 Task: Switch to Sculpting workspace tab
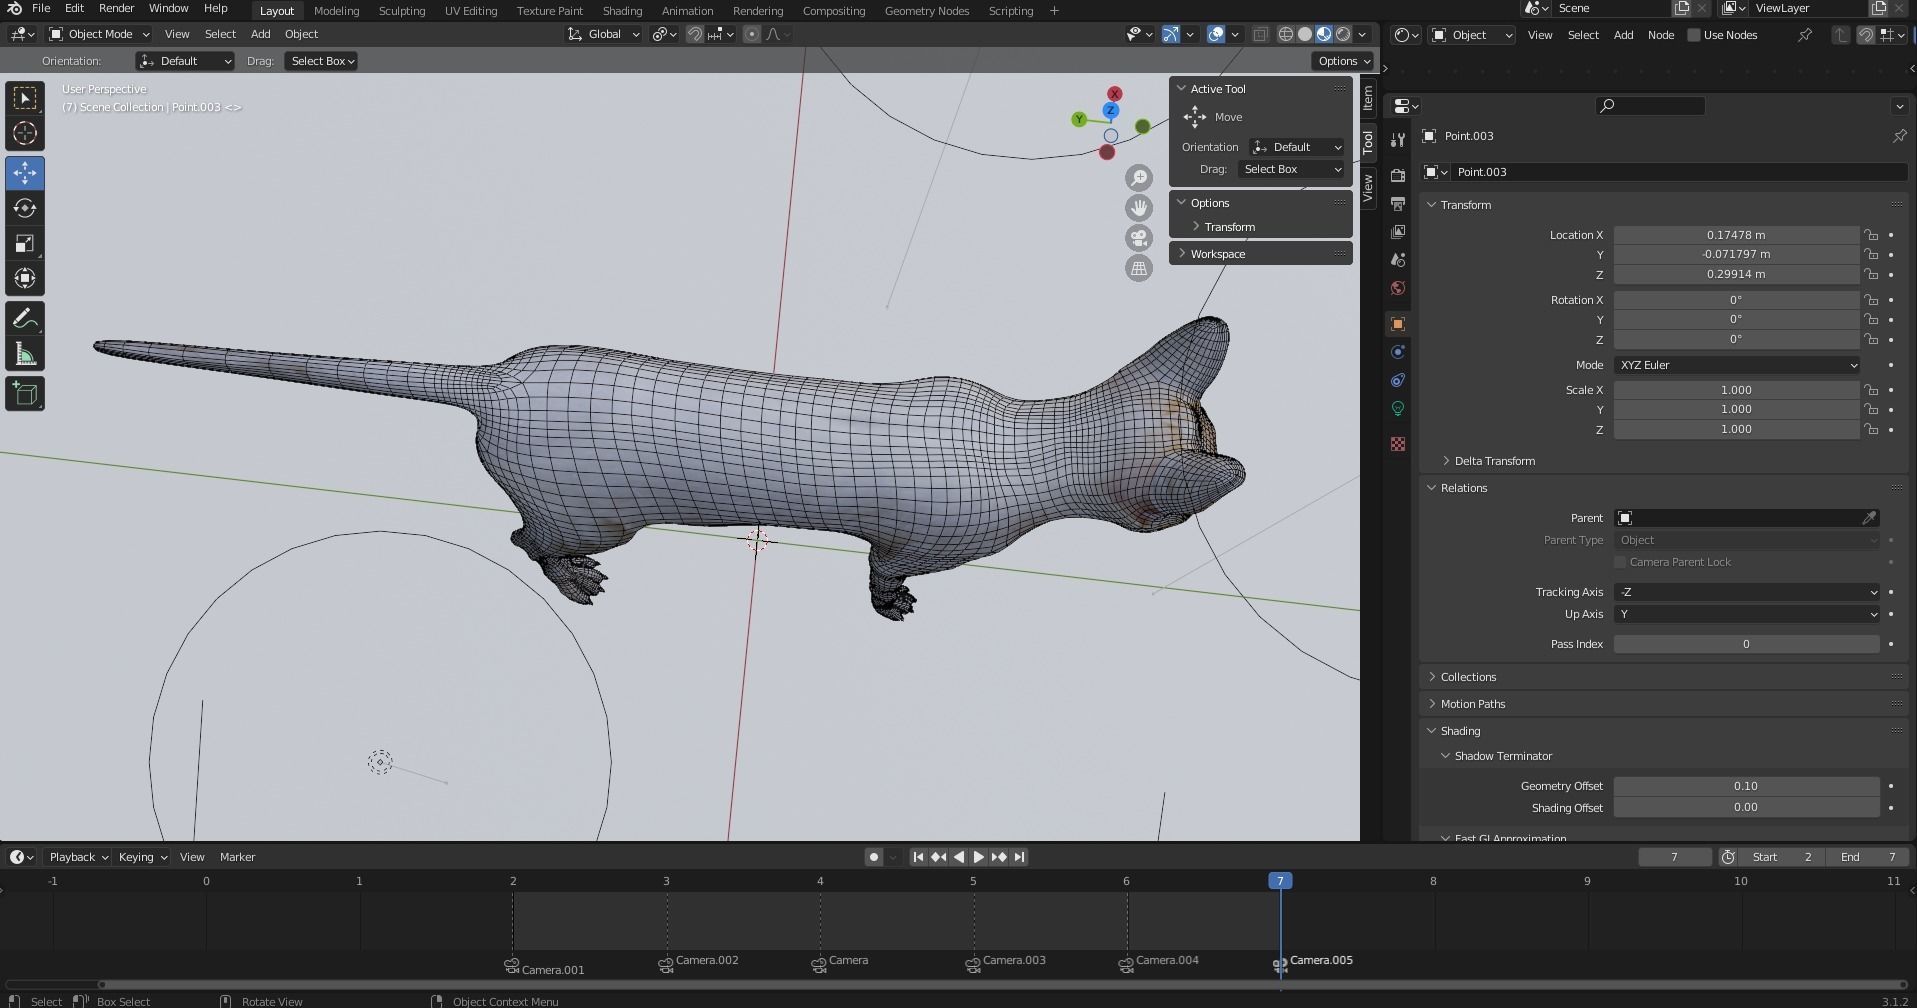click(x=401, y=10)
